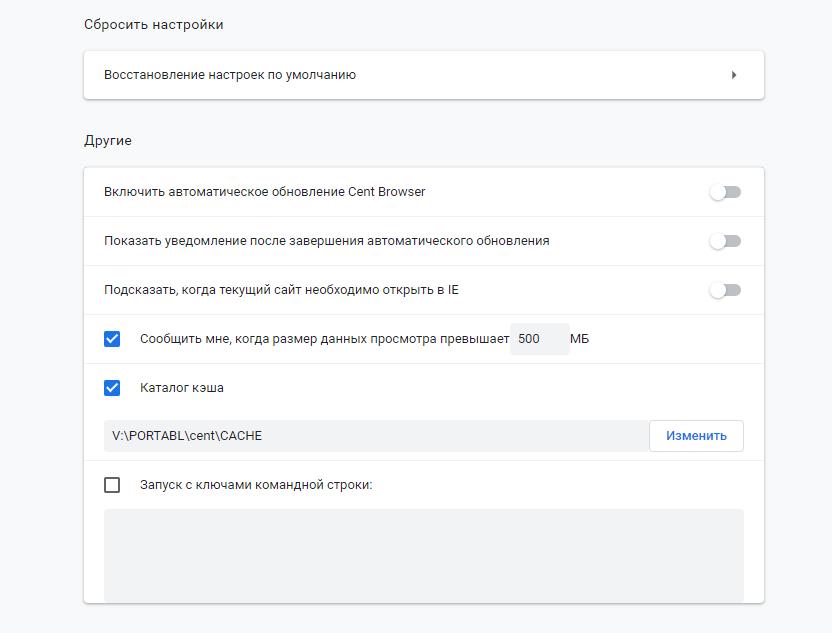
Task: Click the arrow icon beside Восстановление настроек
Action: tap(734, 75)
